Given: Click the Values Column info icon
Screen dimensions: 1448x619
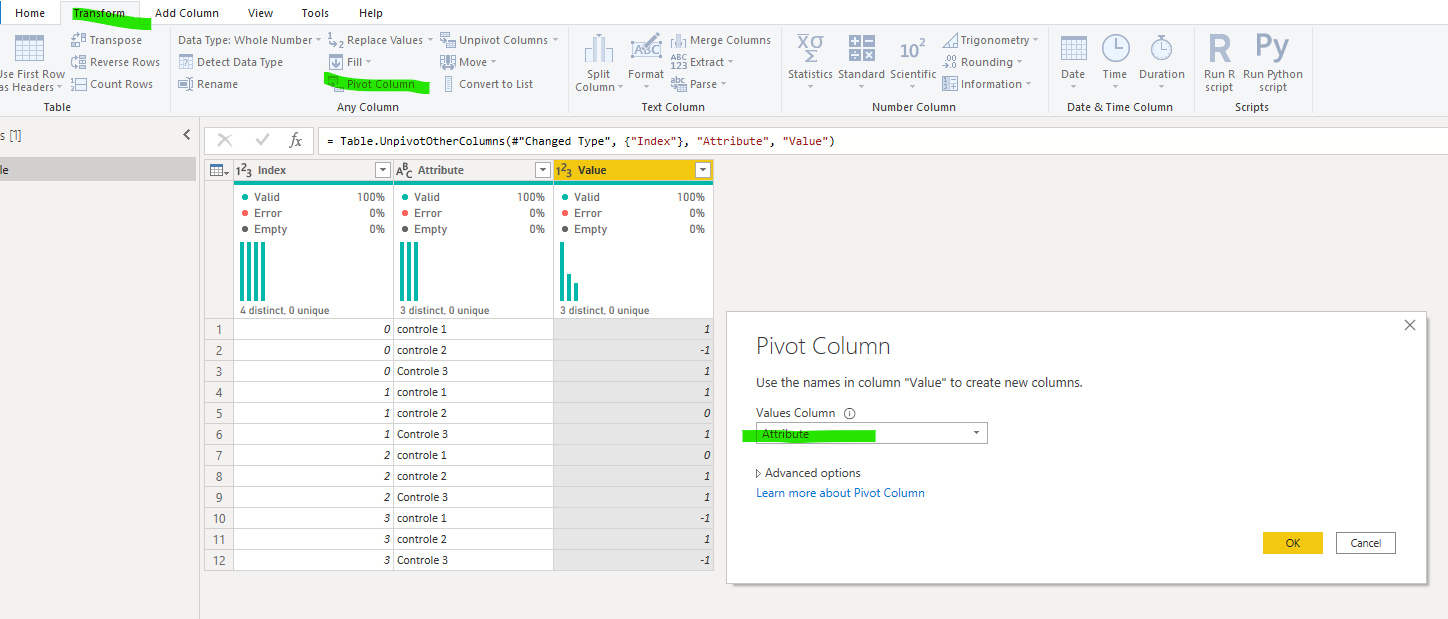Looking at the screenshot, I should point(850,413).
